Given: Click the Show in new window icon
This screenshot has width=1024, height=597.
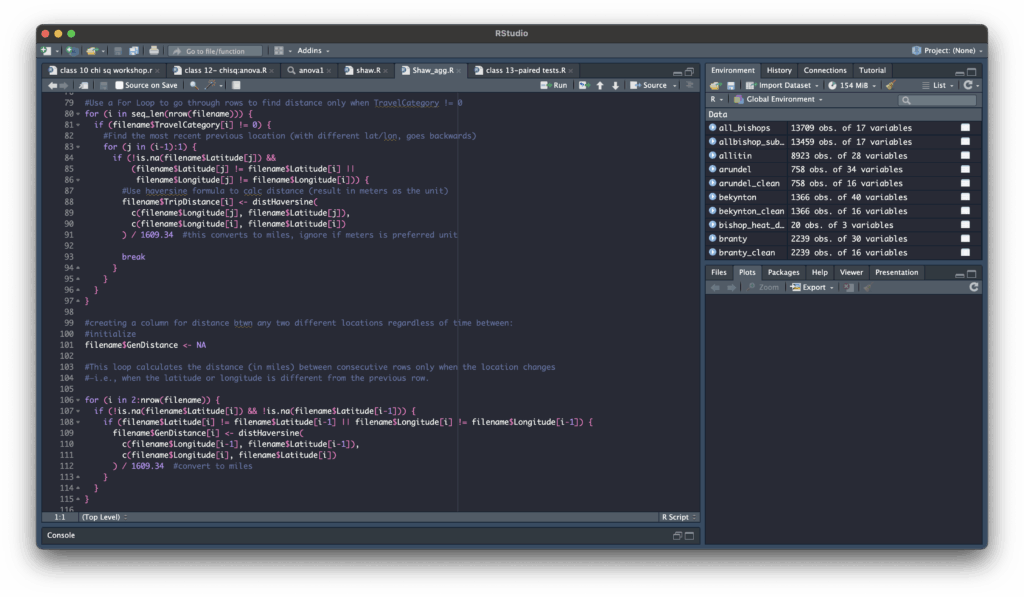Looking at the screenshot, I should (x=84, y=85).
